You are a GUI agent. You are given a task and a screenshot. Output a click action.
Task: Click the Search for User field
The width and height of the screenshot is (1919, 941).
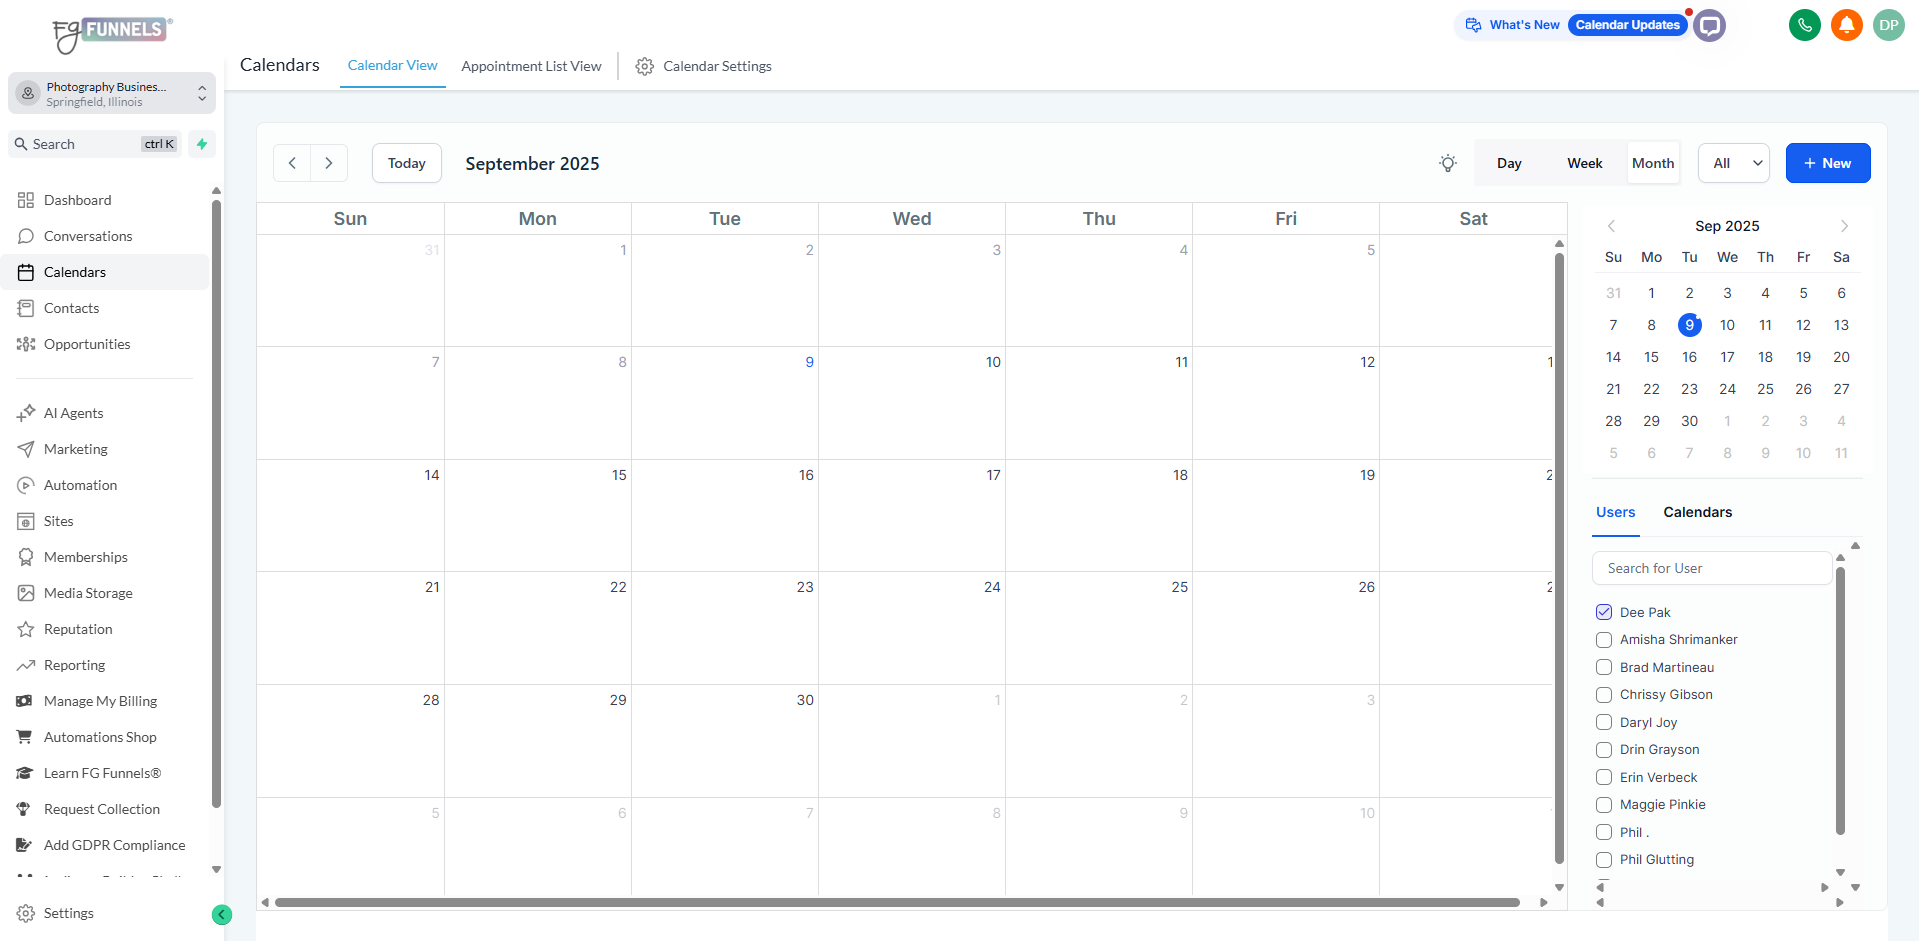click(1711, 568)
